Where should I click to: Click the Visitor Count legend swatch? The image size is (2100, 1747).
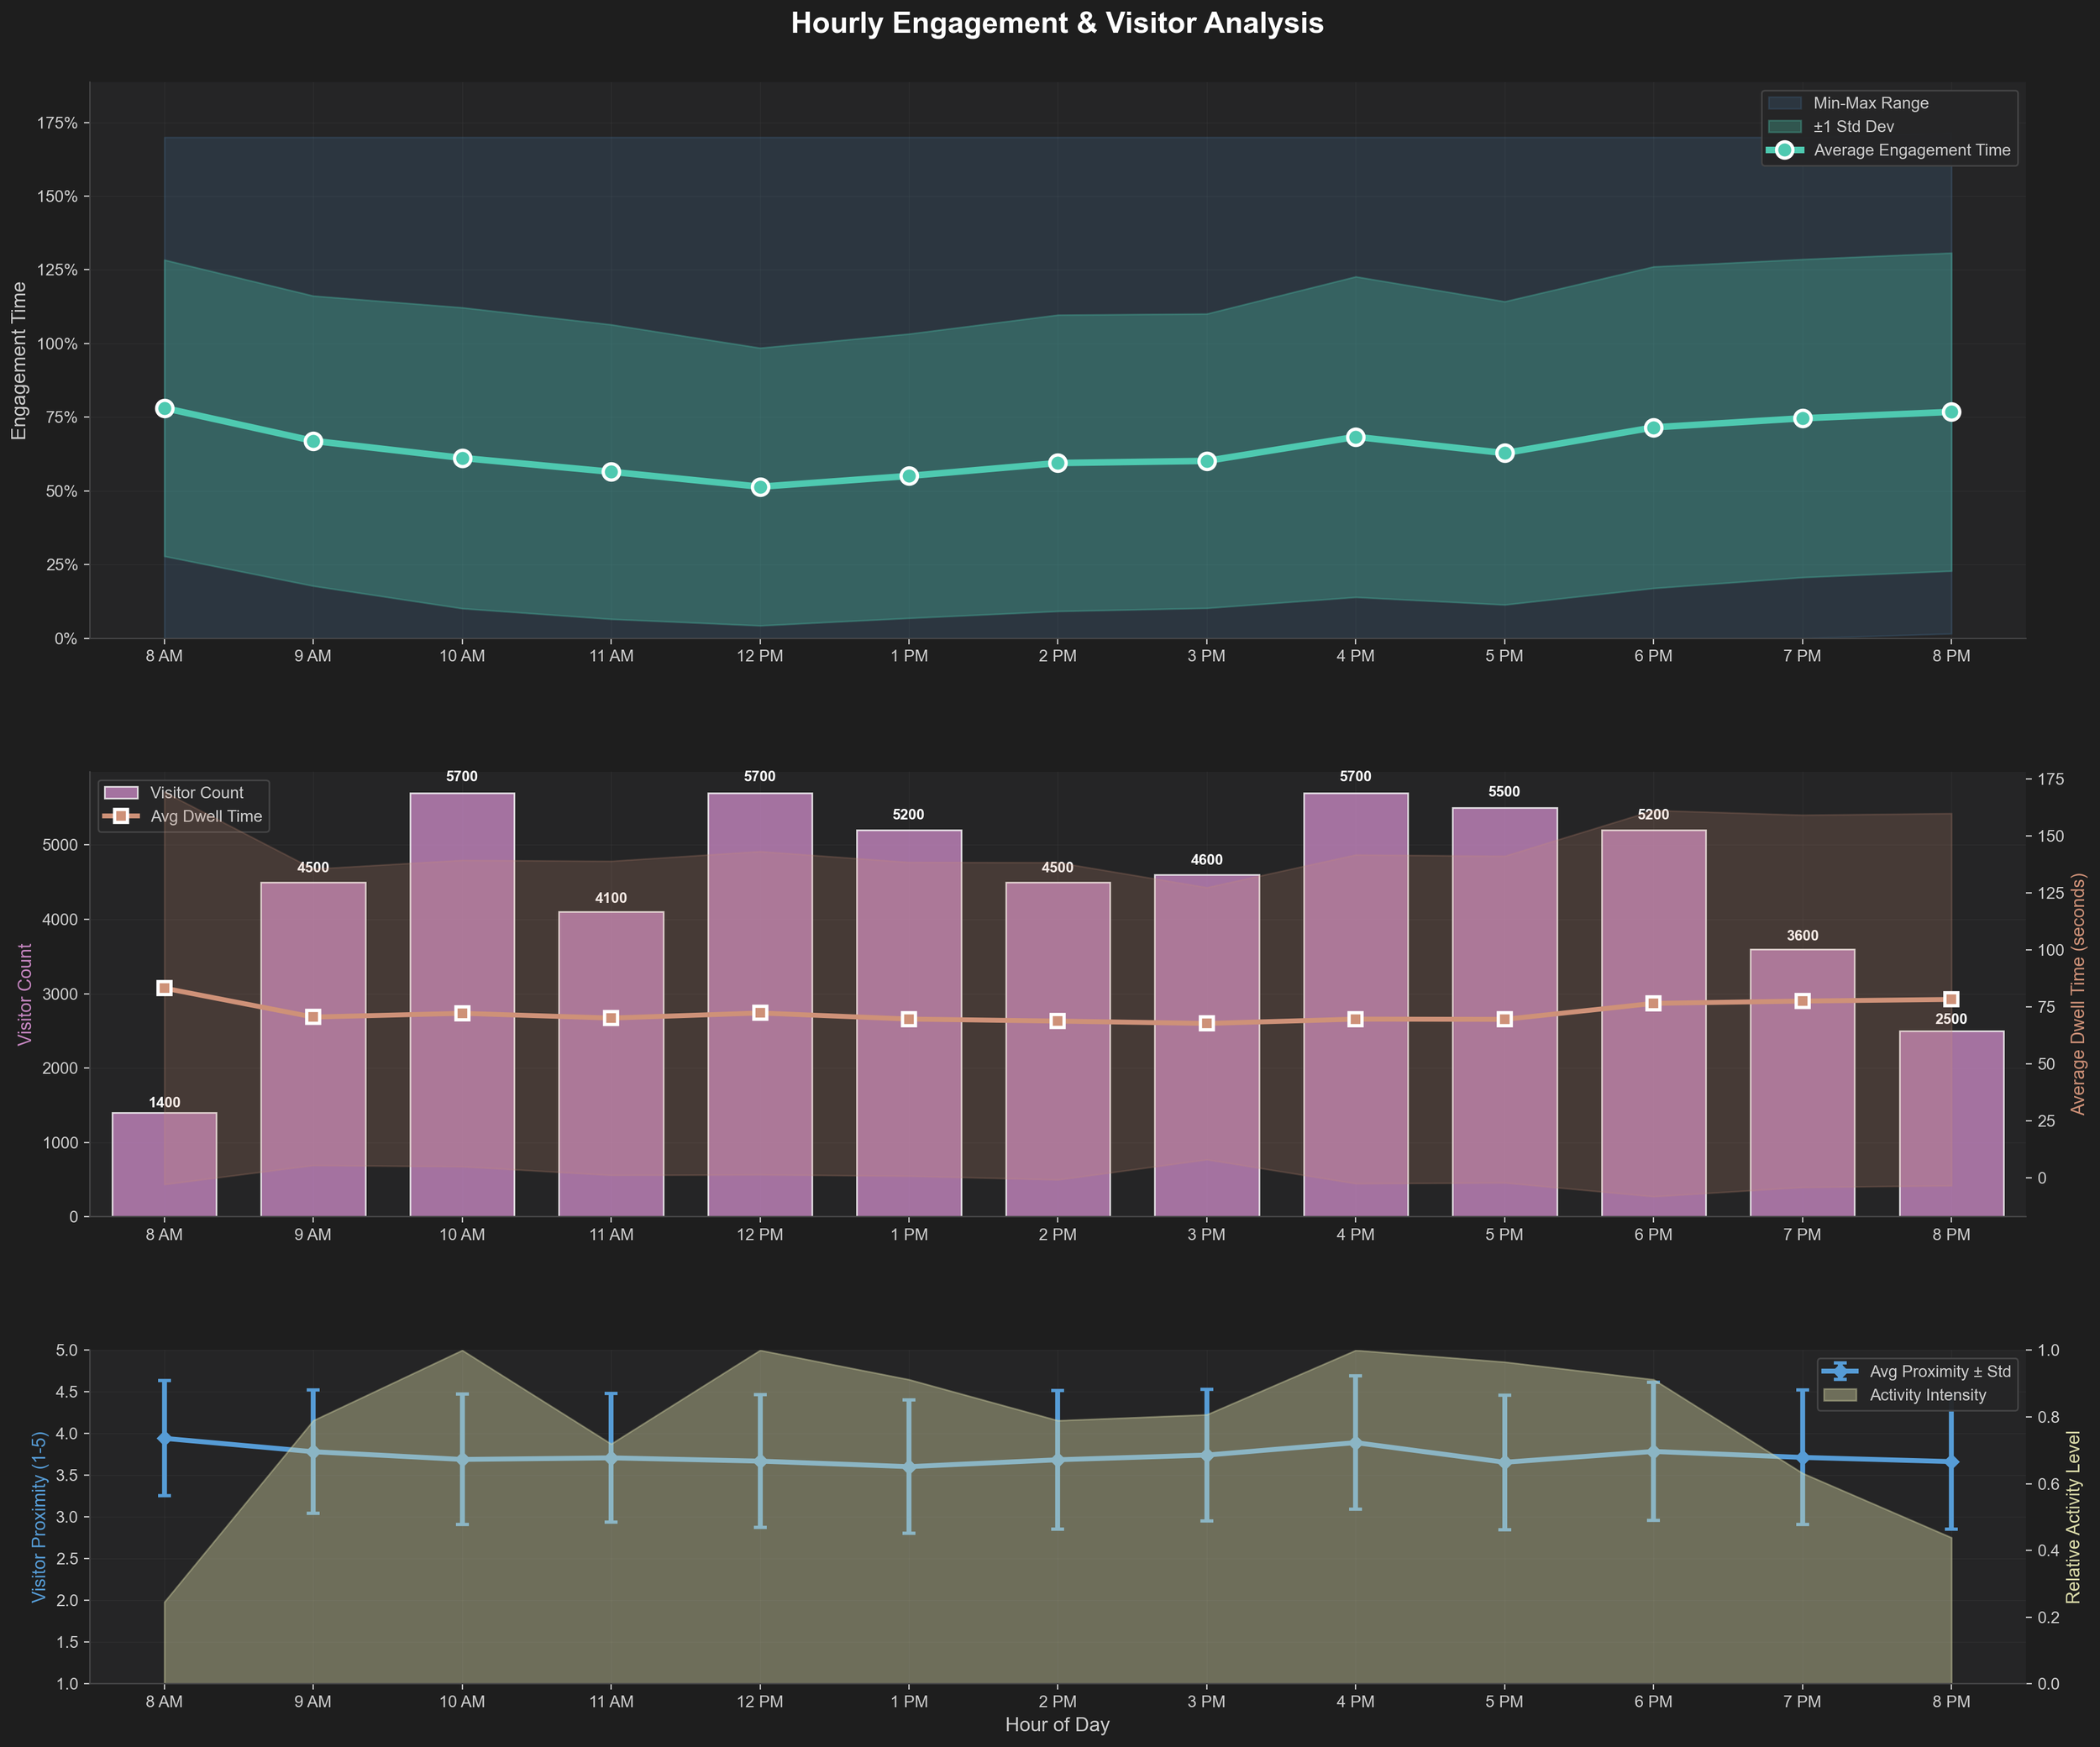pyautogui.click(x=121, y=793)
